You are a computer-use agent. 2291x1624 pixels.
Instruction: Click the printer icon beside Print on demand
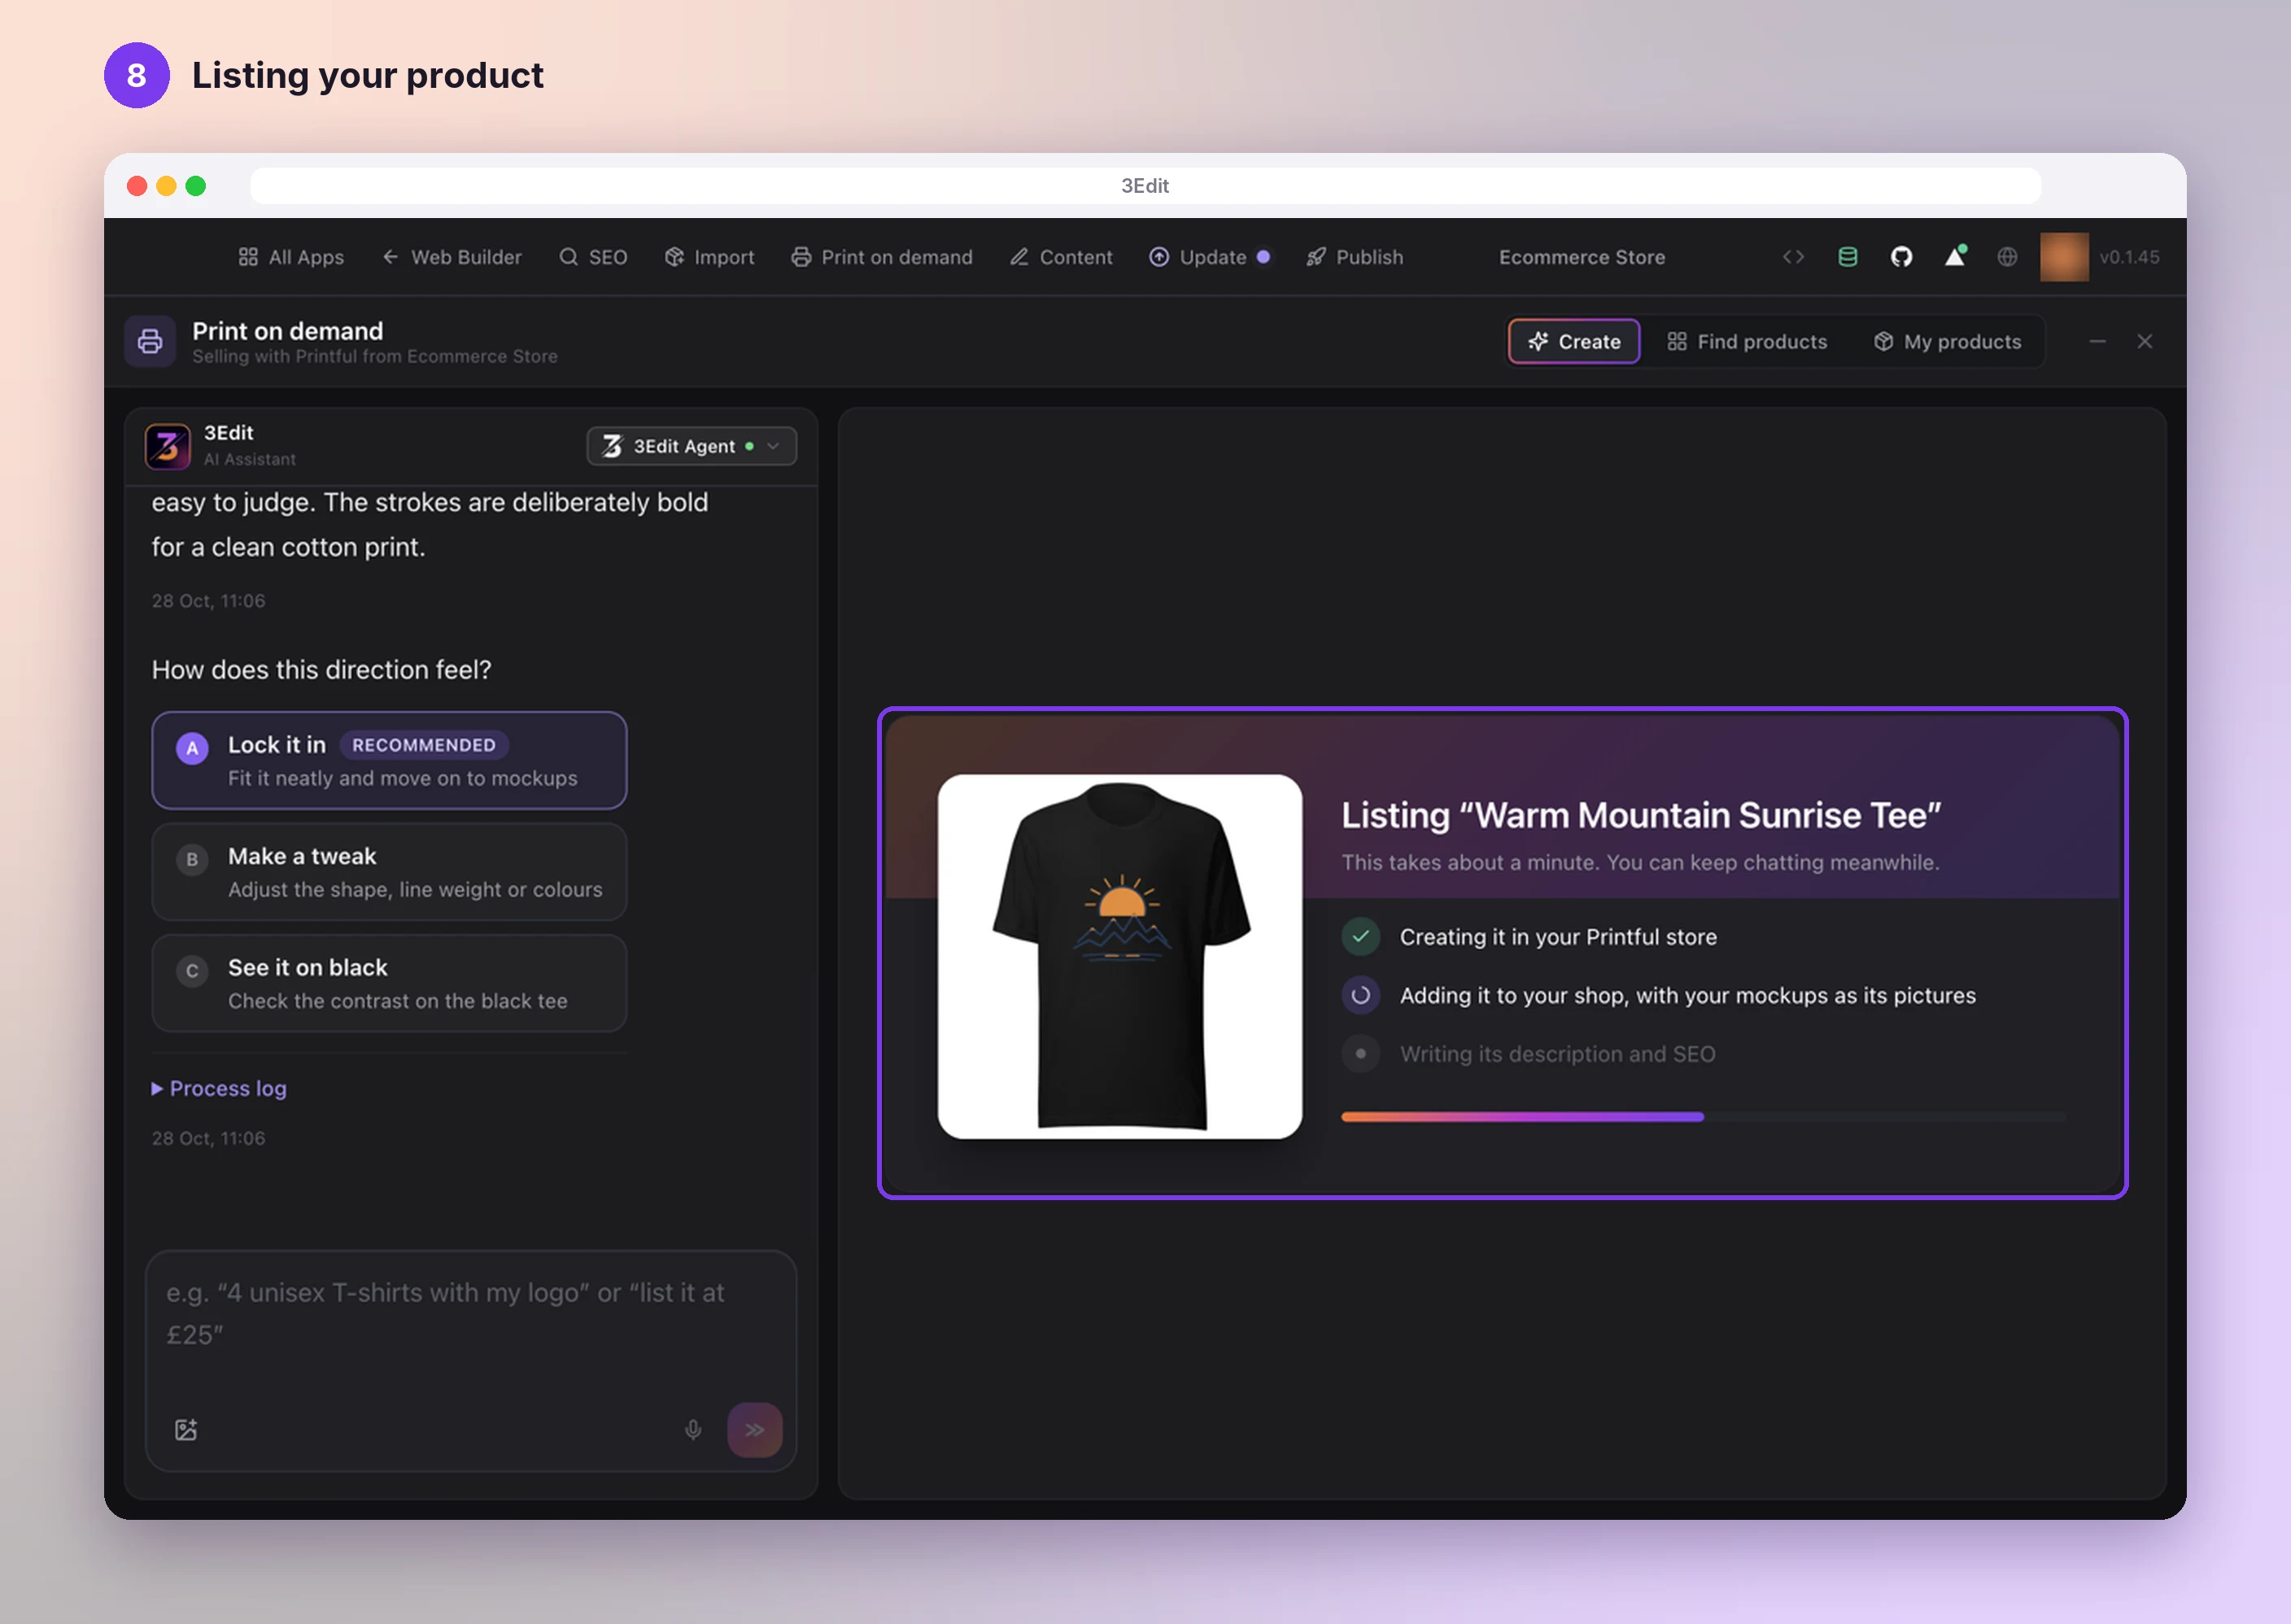[x=150, y=341]
